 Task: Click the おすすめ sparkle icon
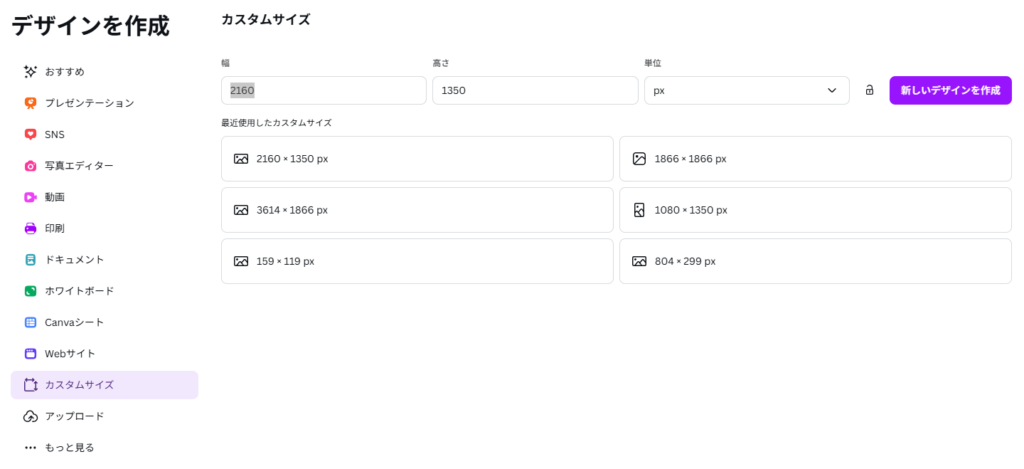30,72
